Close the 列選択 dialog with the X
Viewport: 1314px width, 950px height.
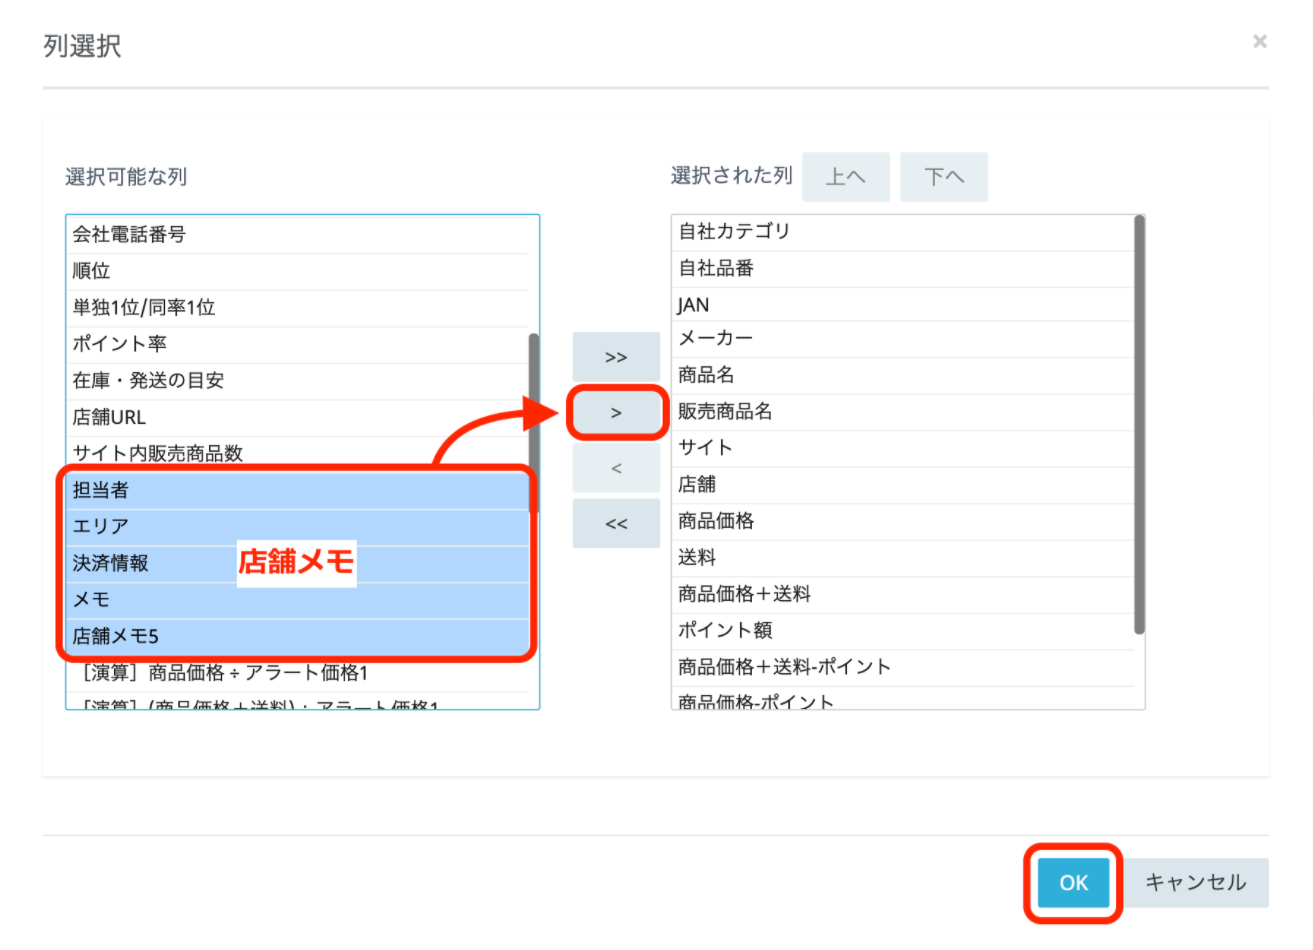pos(1259,41)
